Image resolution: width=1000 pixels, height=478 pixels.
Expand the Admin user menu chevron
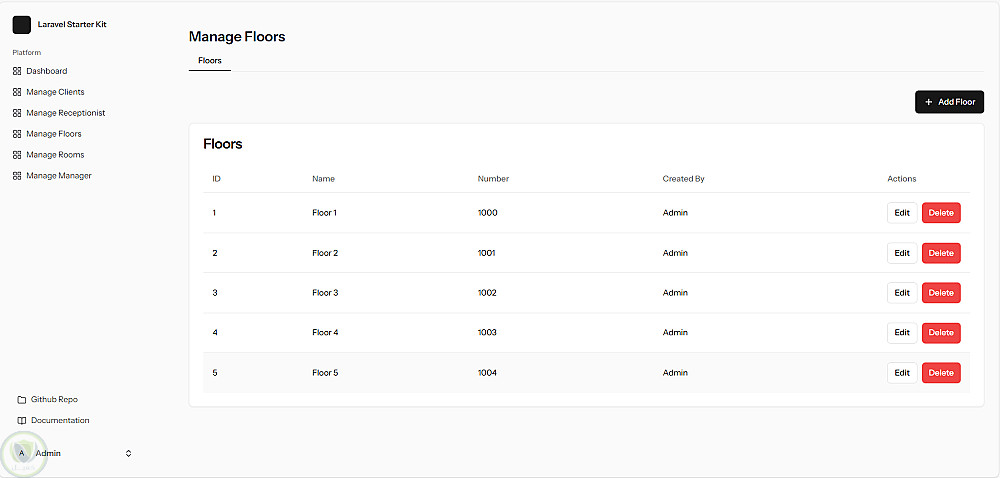[x=128, y=453]
